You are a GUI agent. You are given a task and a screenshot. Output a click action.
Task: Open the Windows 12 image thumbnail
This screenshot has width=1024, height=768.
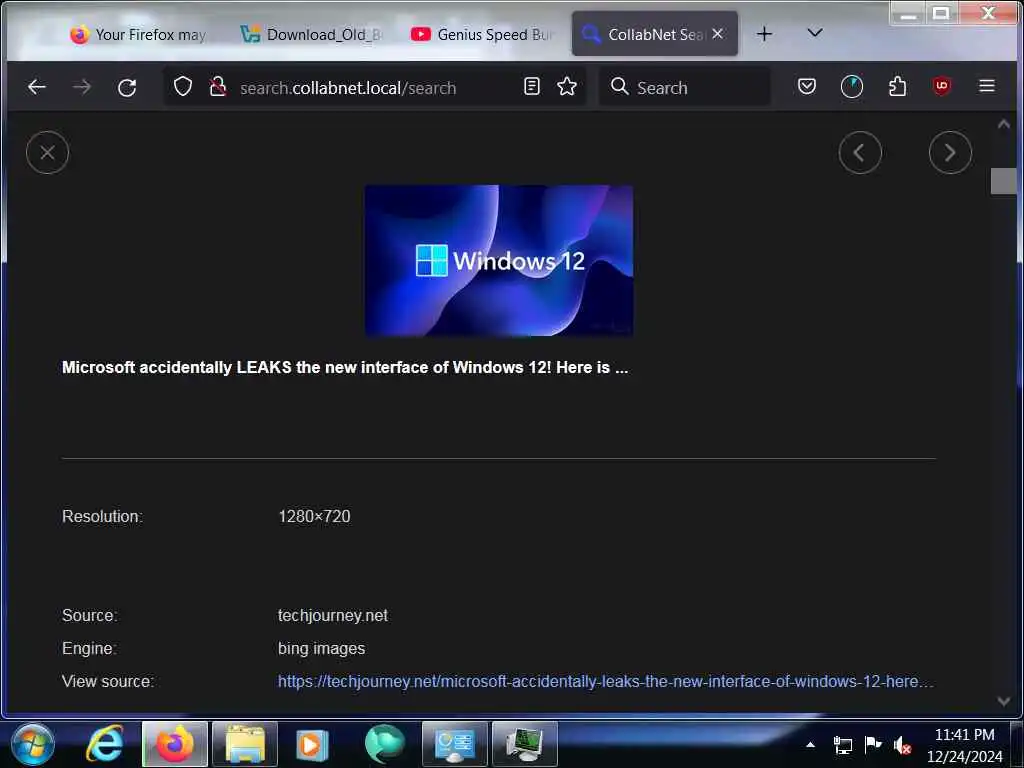coord(498,261)
